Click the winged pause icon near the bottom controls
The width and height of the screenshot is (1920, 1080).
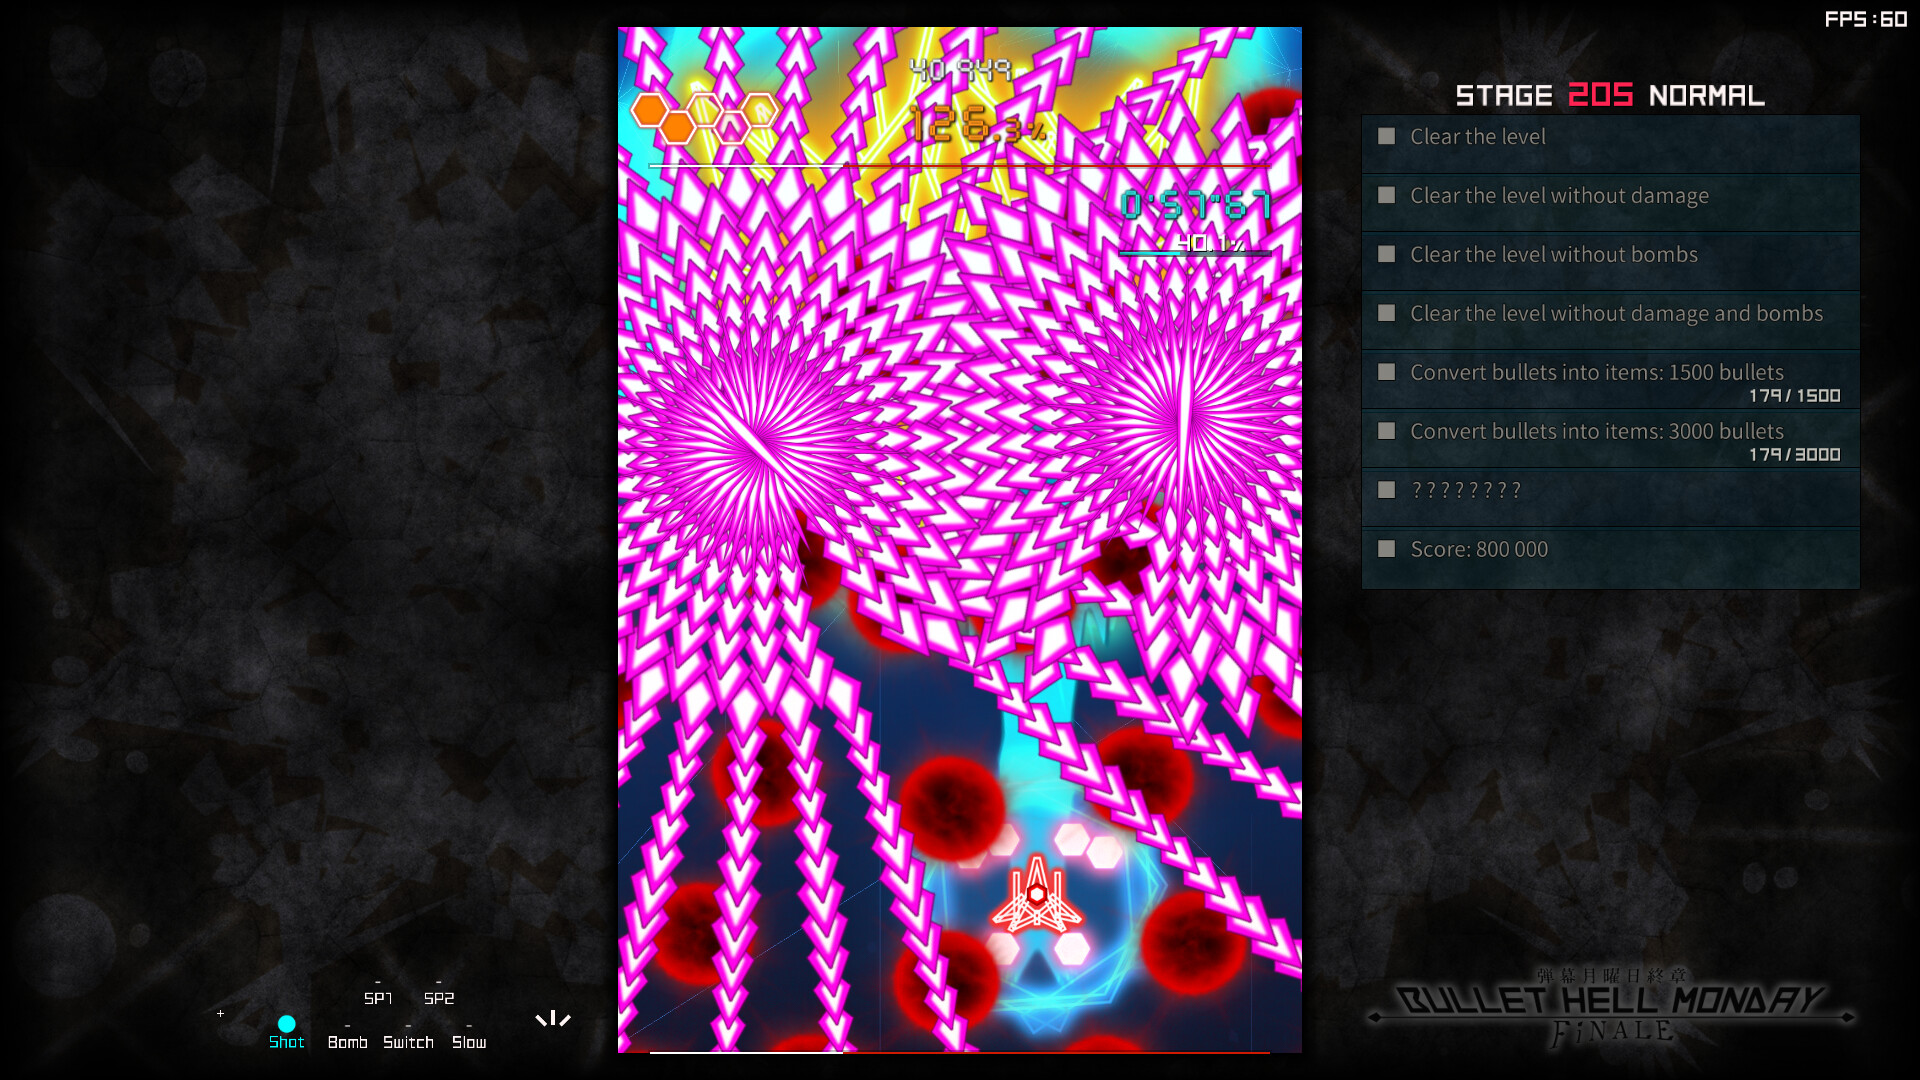554,1018
